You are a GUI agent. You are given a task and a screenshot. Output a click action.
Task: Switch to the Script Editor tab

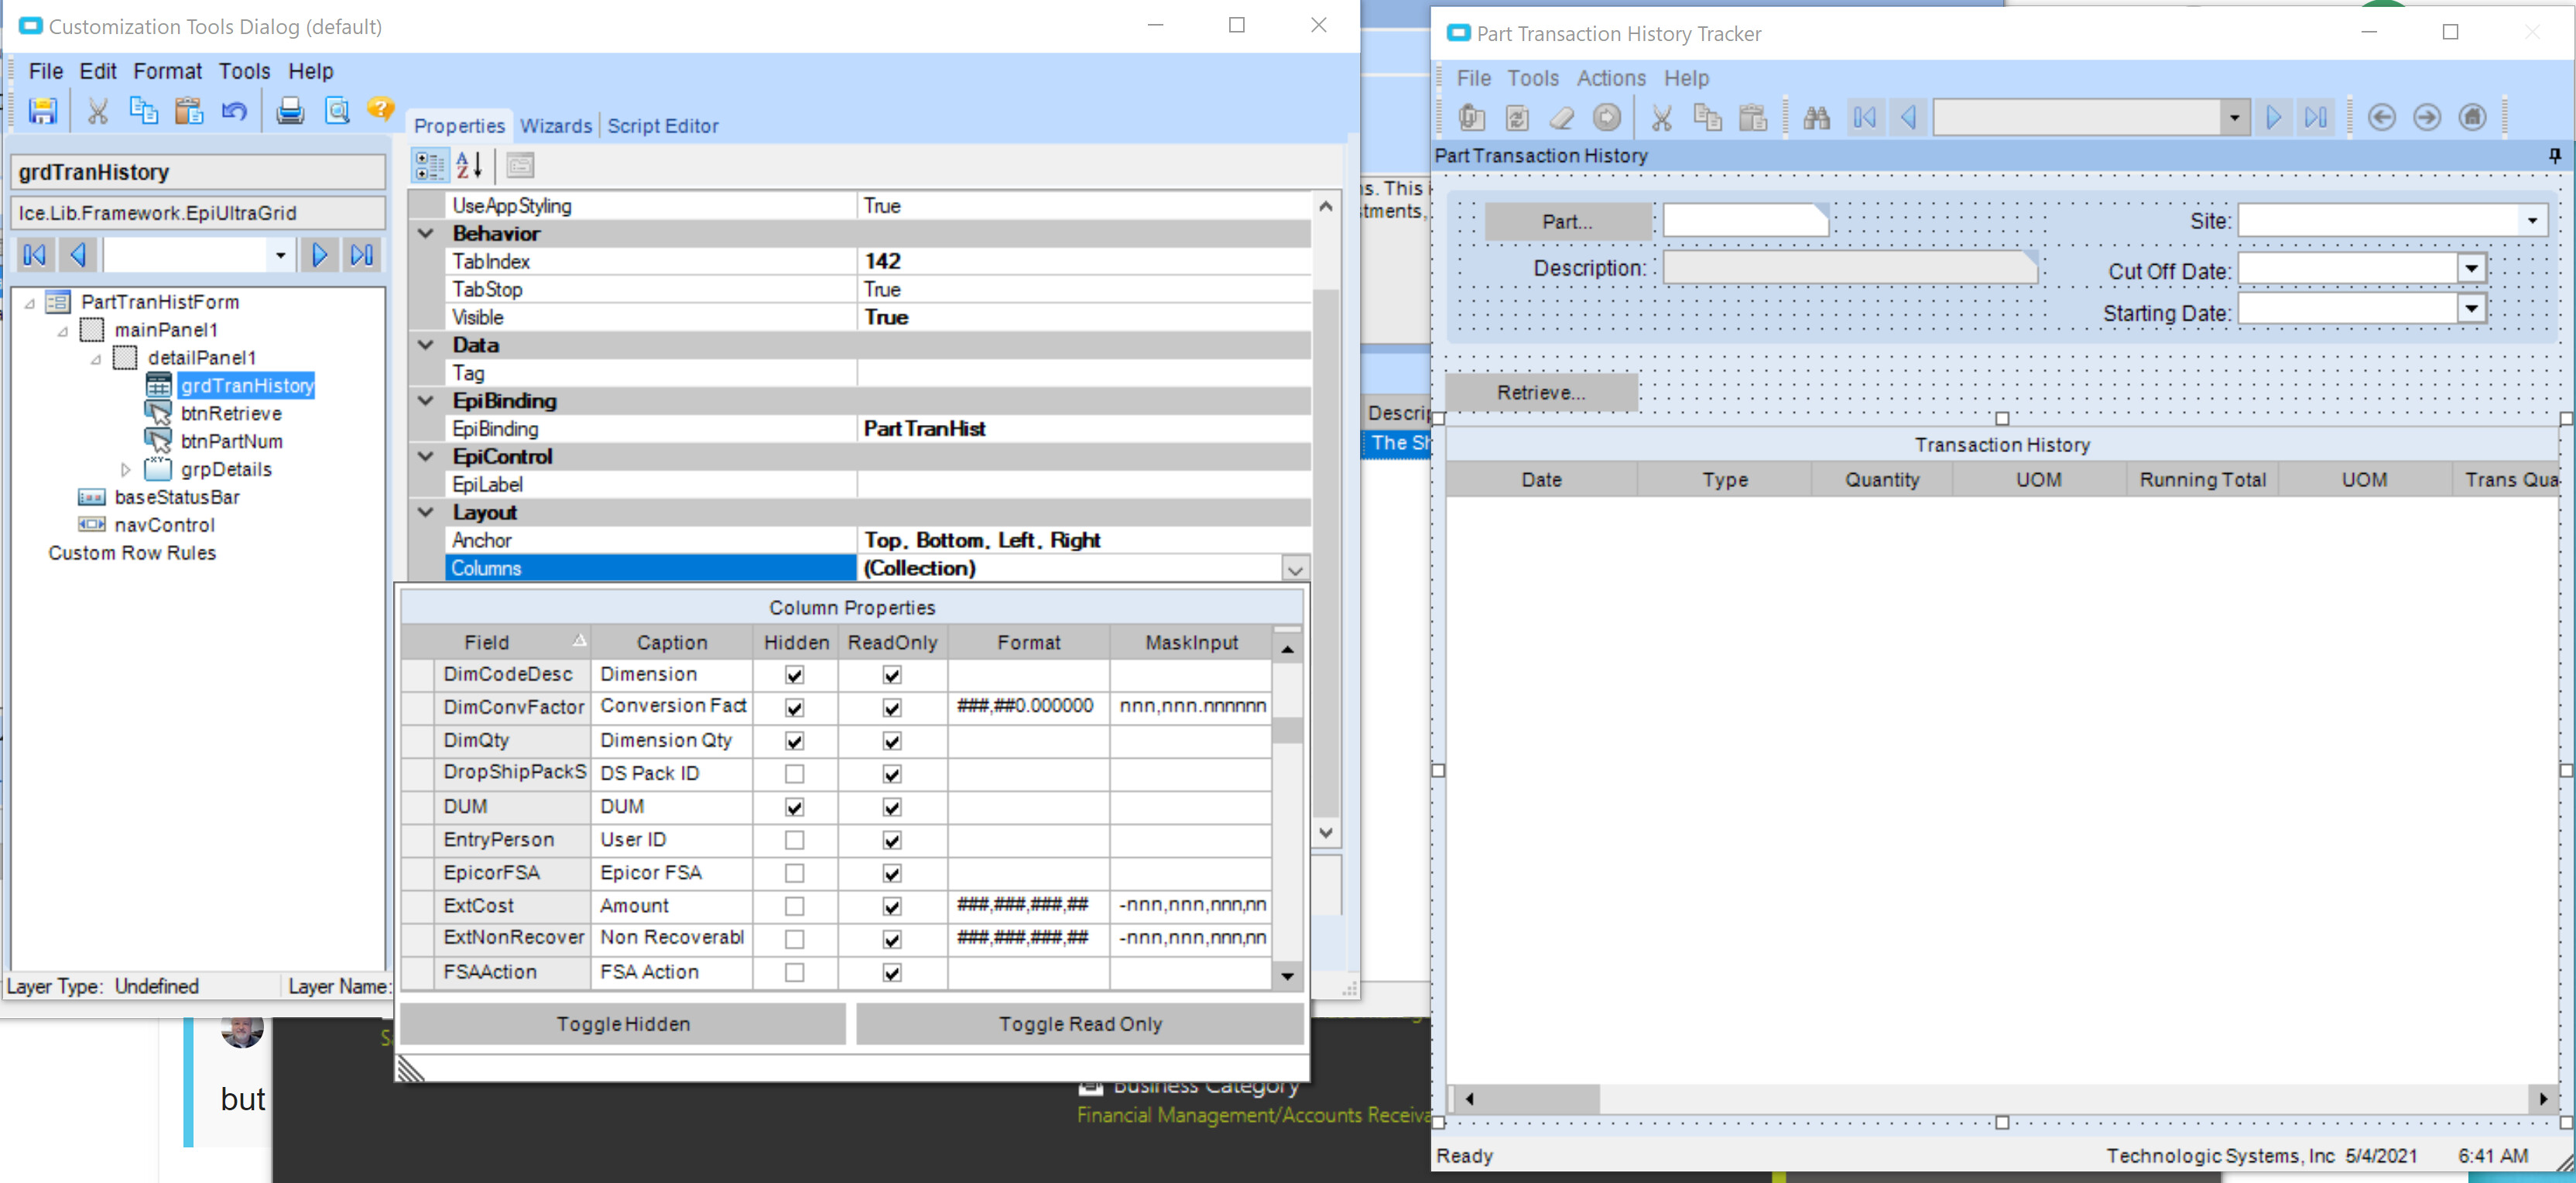click(x=663, y=126)
